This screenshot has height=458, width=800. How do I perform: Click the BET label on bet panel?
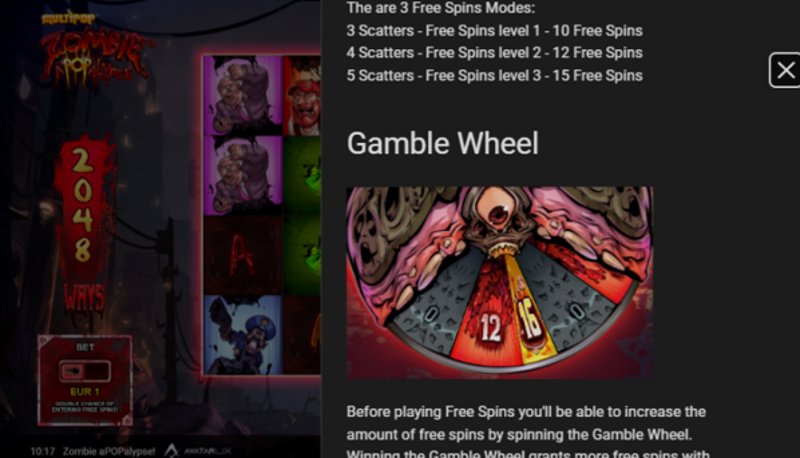85,347
